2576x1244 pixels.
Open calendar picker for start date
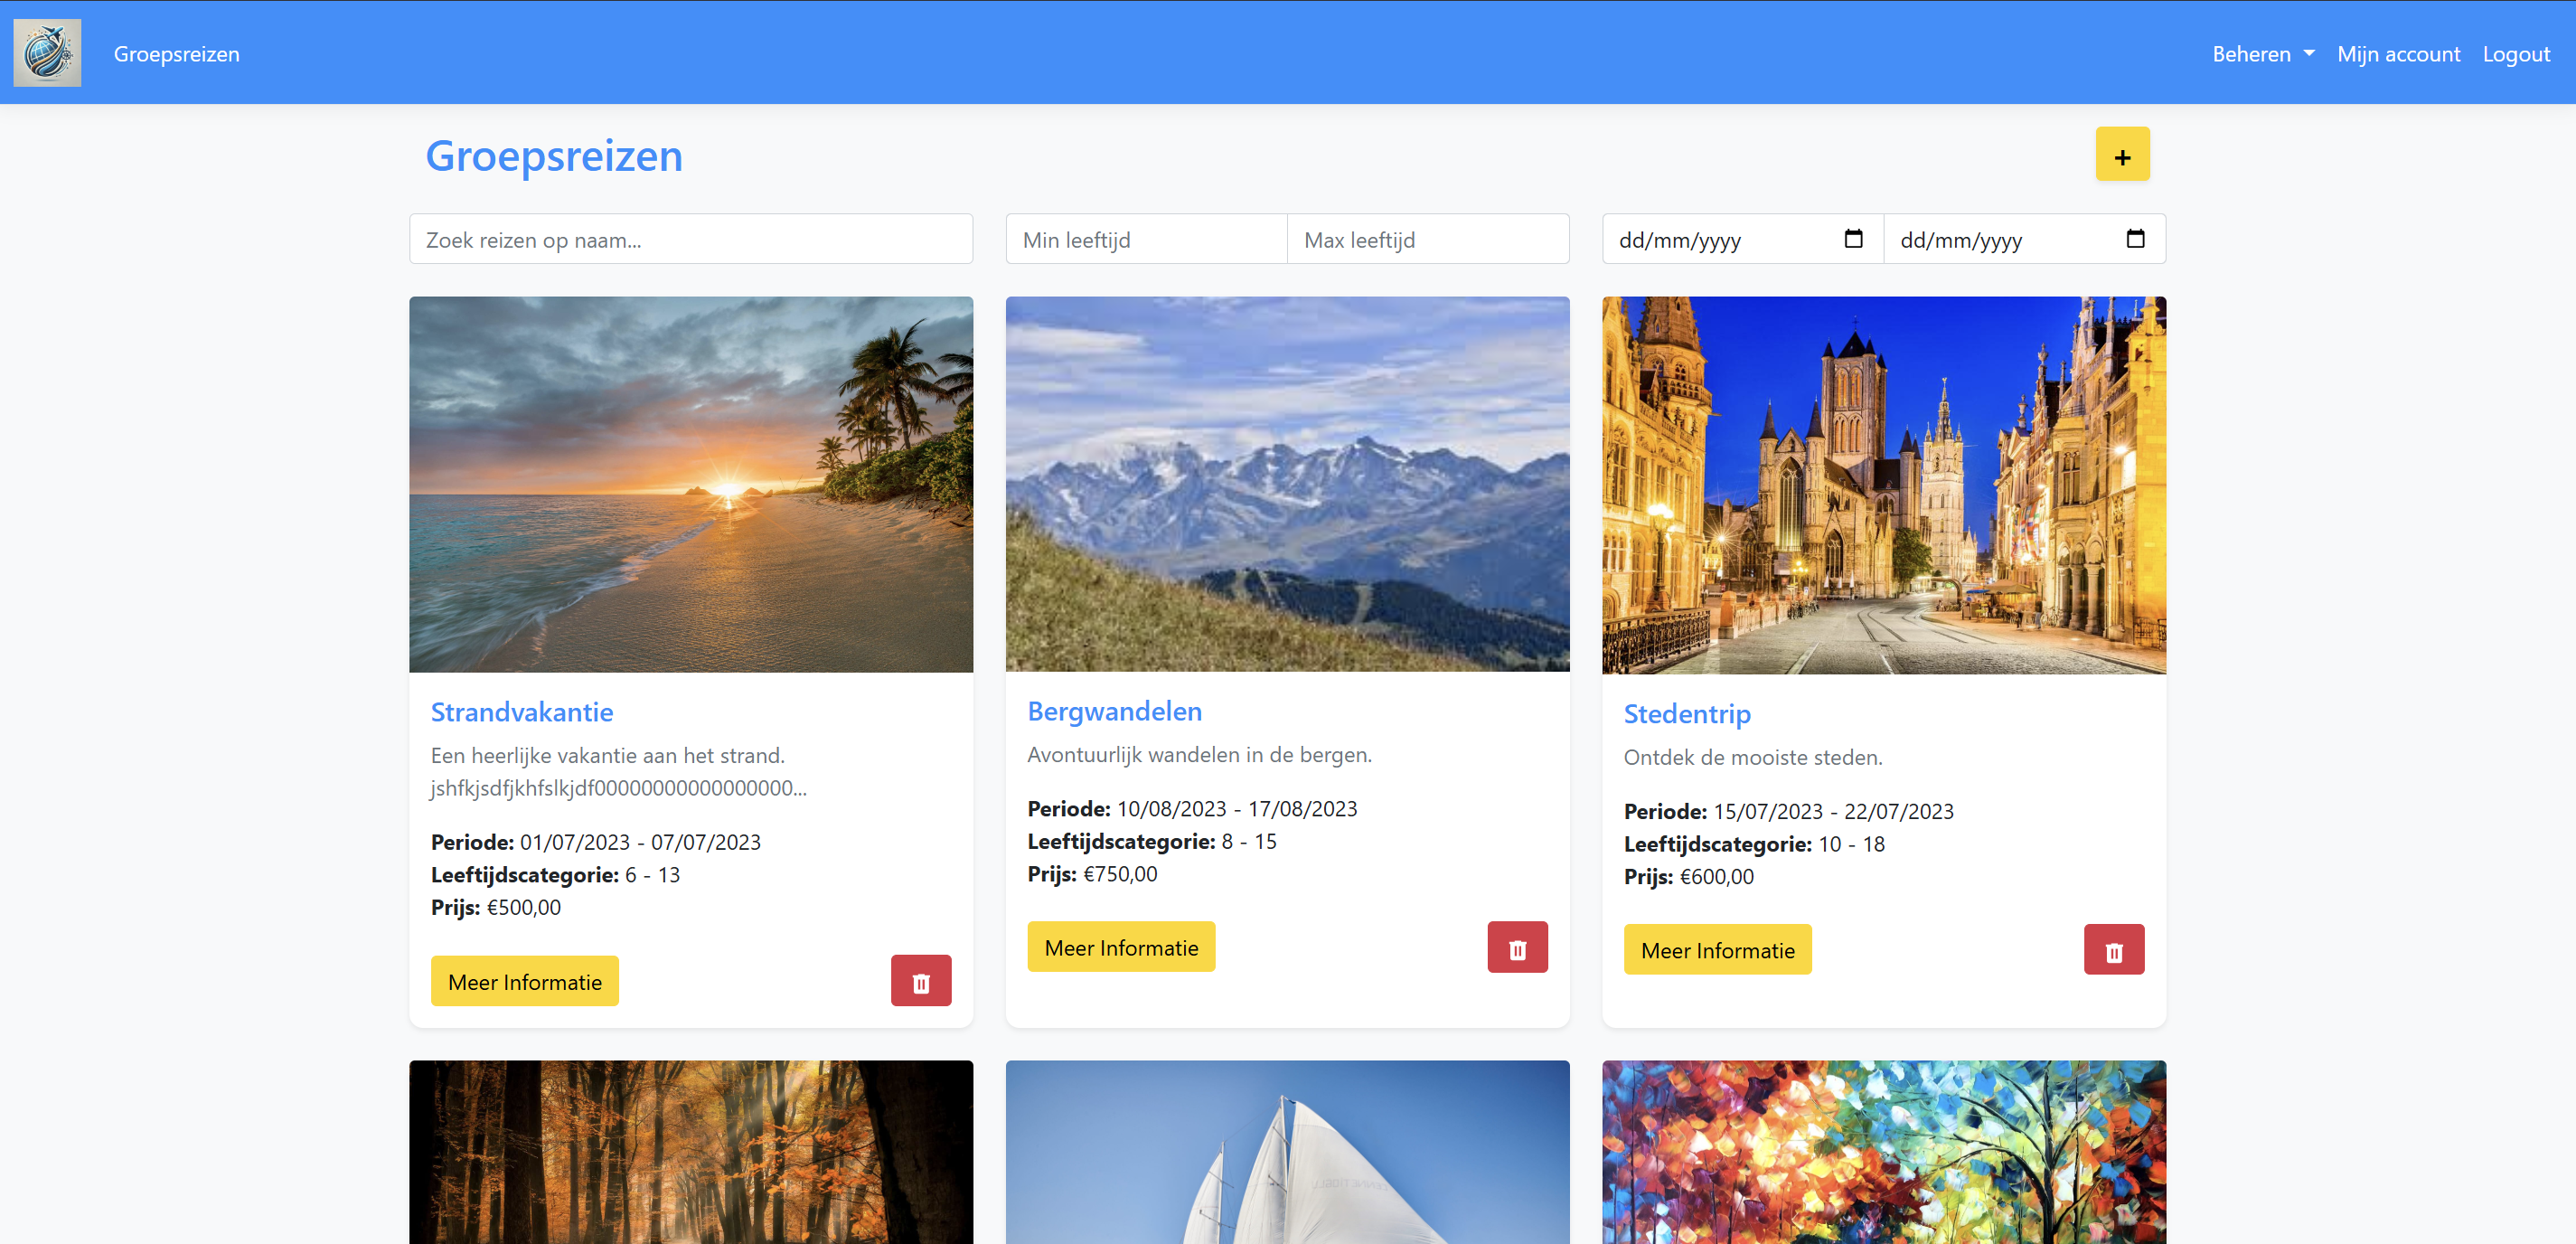click(x=1853, y=239)
